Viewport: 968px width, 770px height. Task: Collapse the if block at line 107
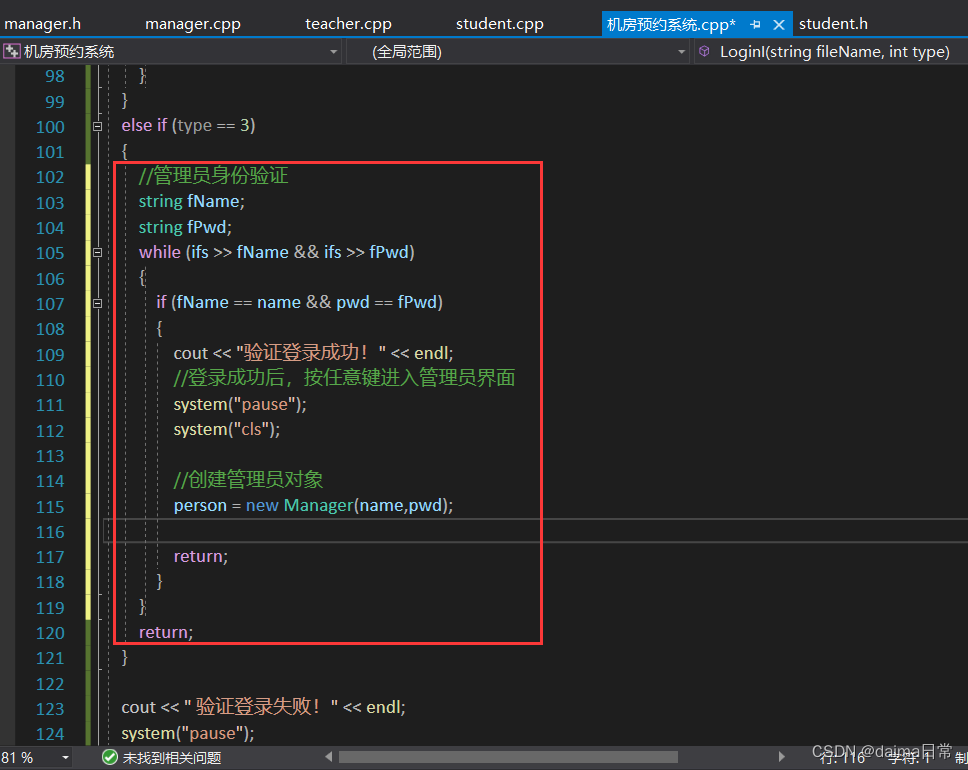click(x=98, y=303)
